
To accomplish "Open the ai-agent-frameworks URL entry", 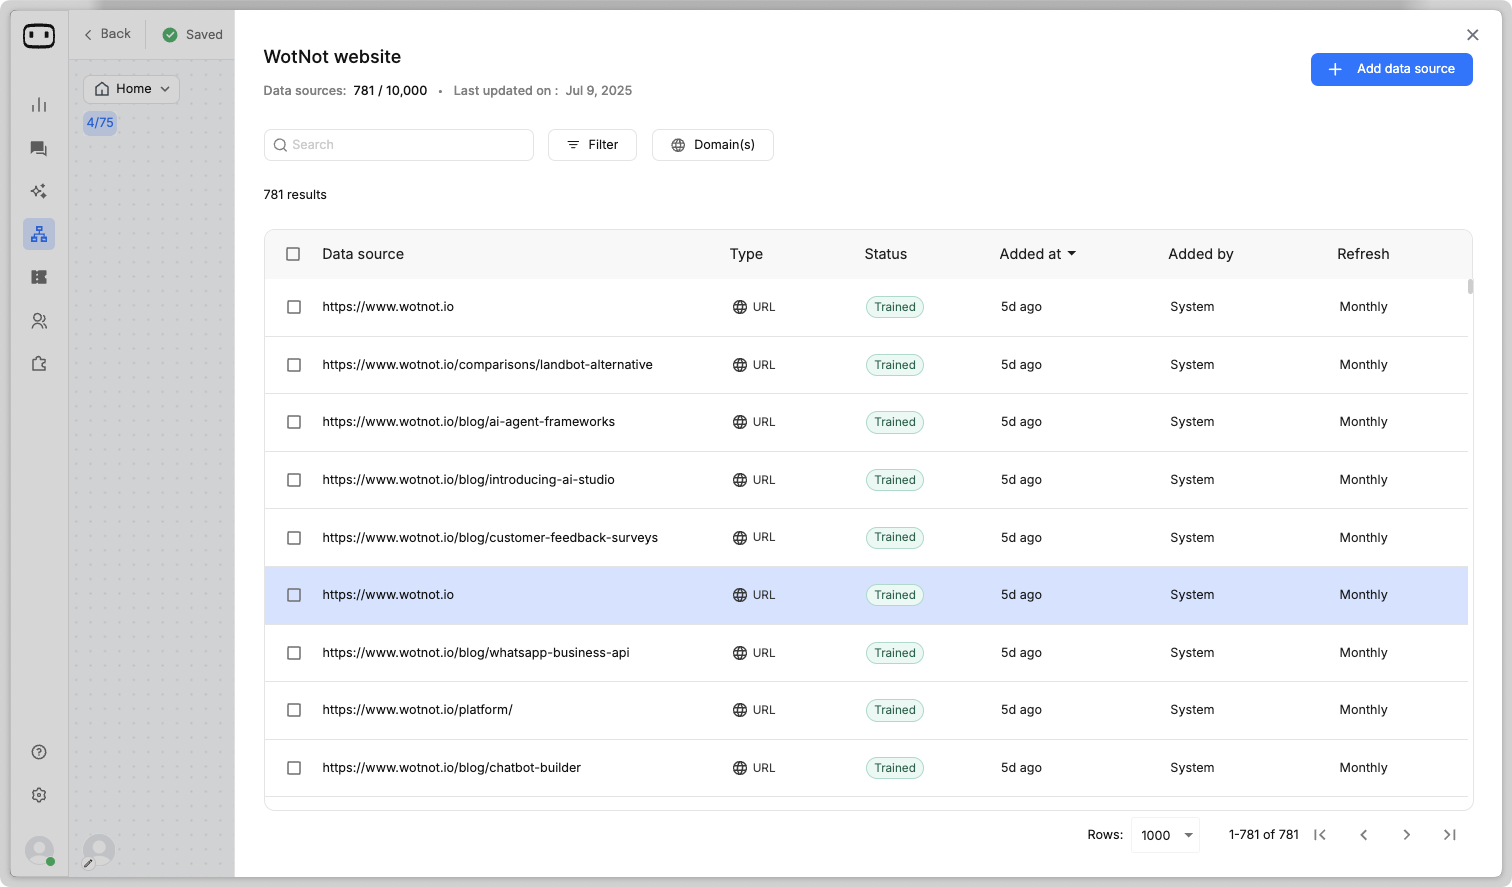I will click(x=468, y=422).
